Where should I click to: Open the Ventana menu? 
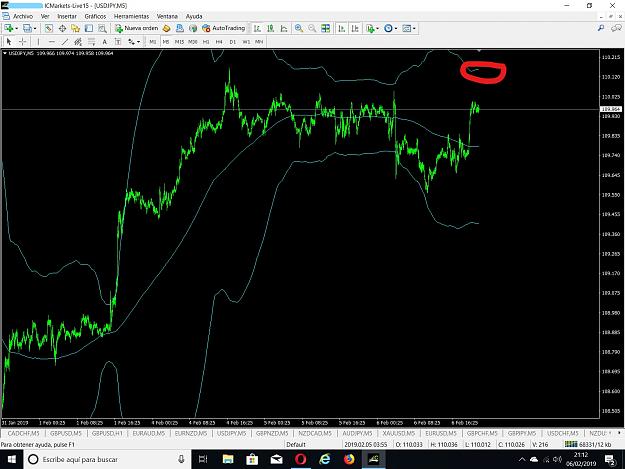pos(167,16)
